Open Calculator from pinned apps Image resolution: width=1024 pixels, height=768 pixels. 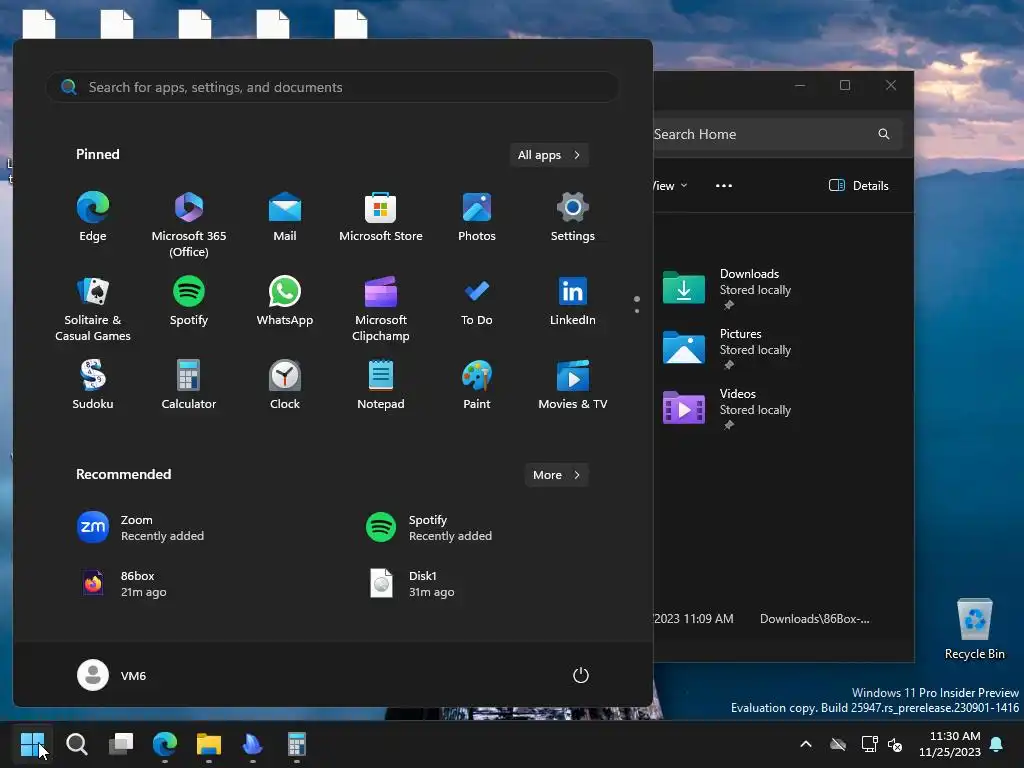click(189, 385)
